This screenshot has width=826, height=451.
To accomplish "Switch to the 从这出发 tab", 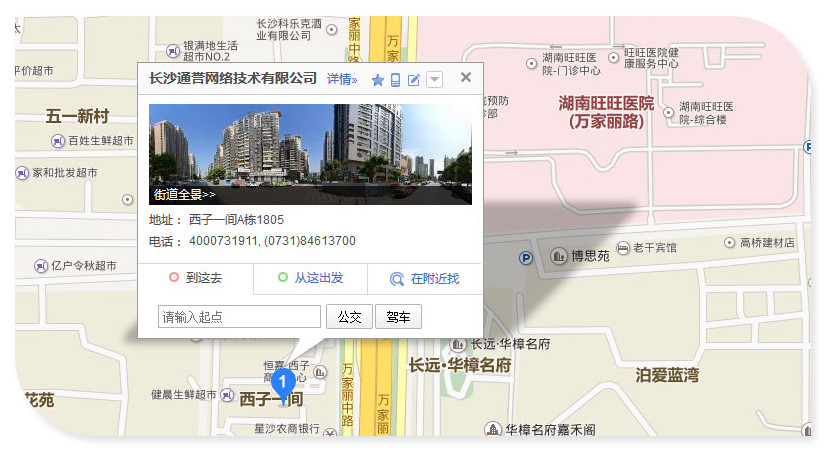I will click(x=310, y=279).
